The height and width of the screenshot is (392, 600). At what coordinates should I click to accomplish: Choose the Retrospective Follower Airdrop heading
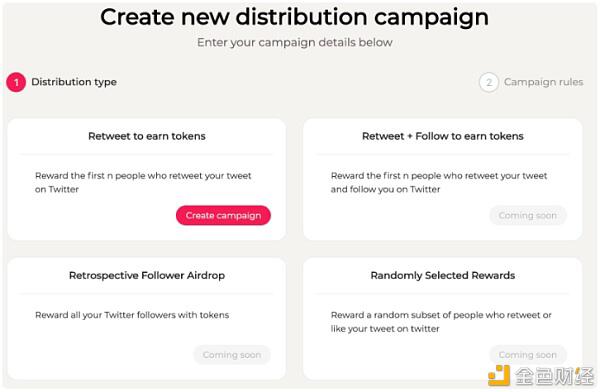click(x=147, y=276)
